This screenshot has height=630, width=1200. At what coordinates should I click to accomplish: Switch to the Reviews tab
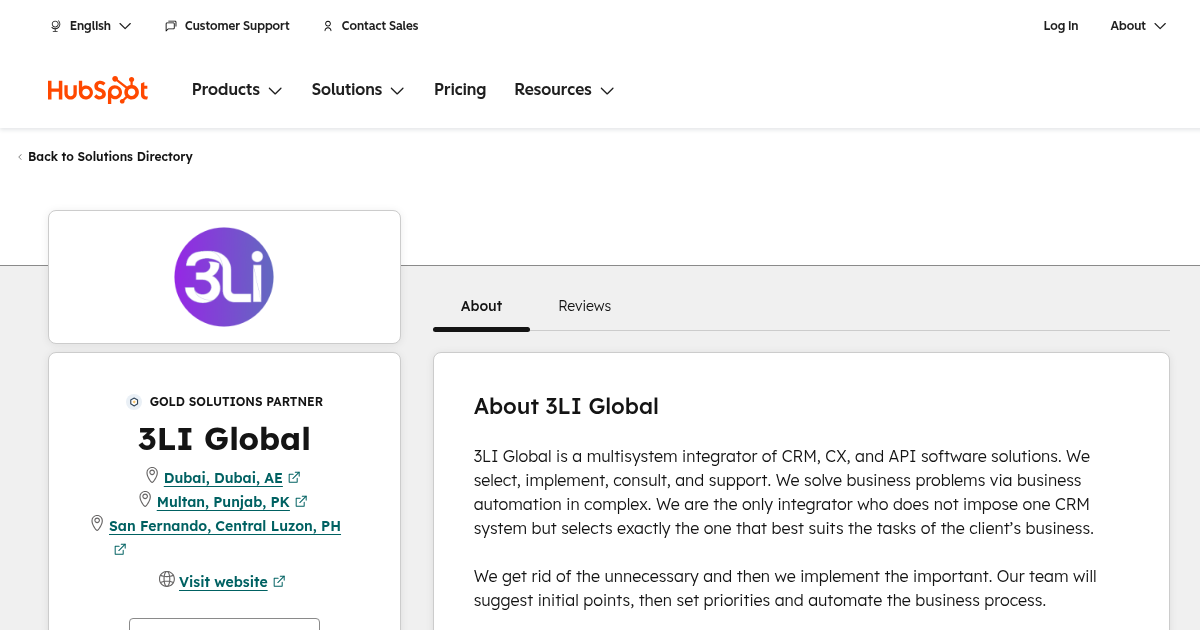pos(585,306)
